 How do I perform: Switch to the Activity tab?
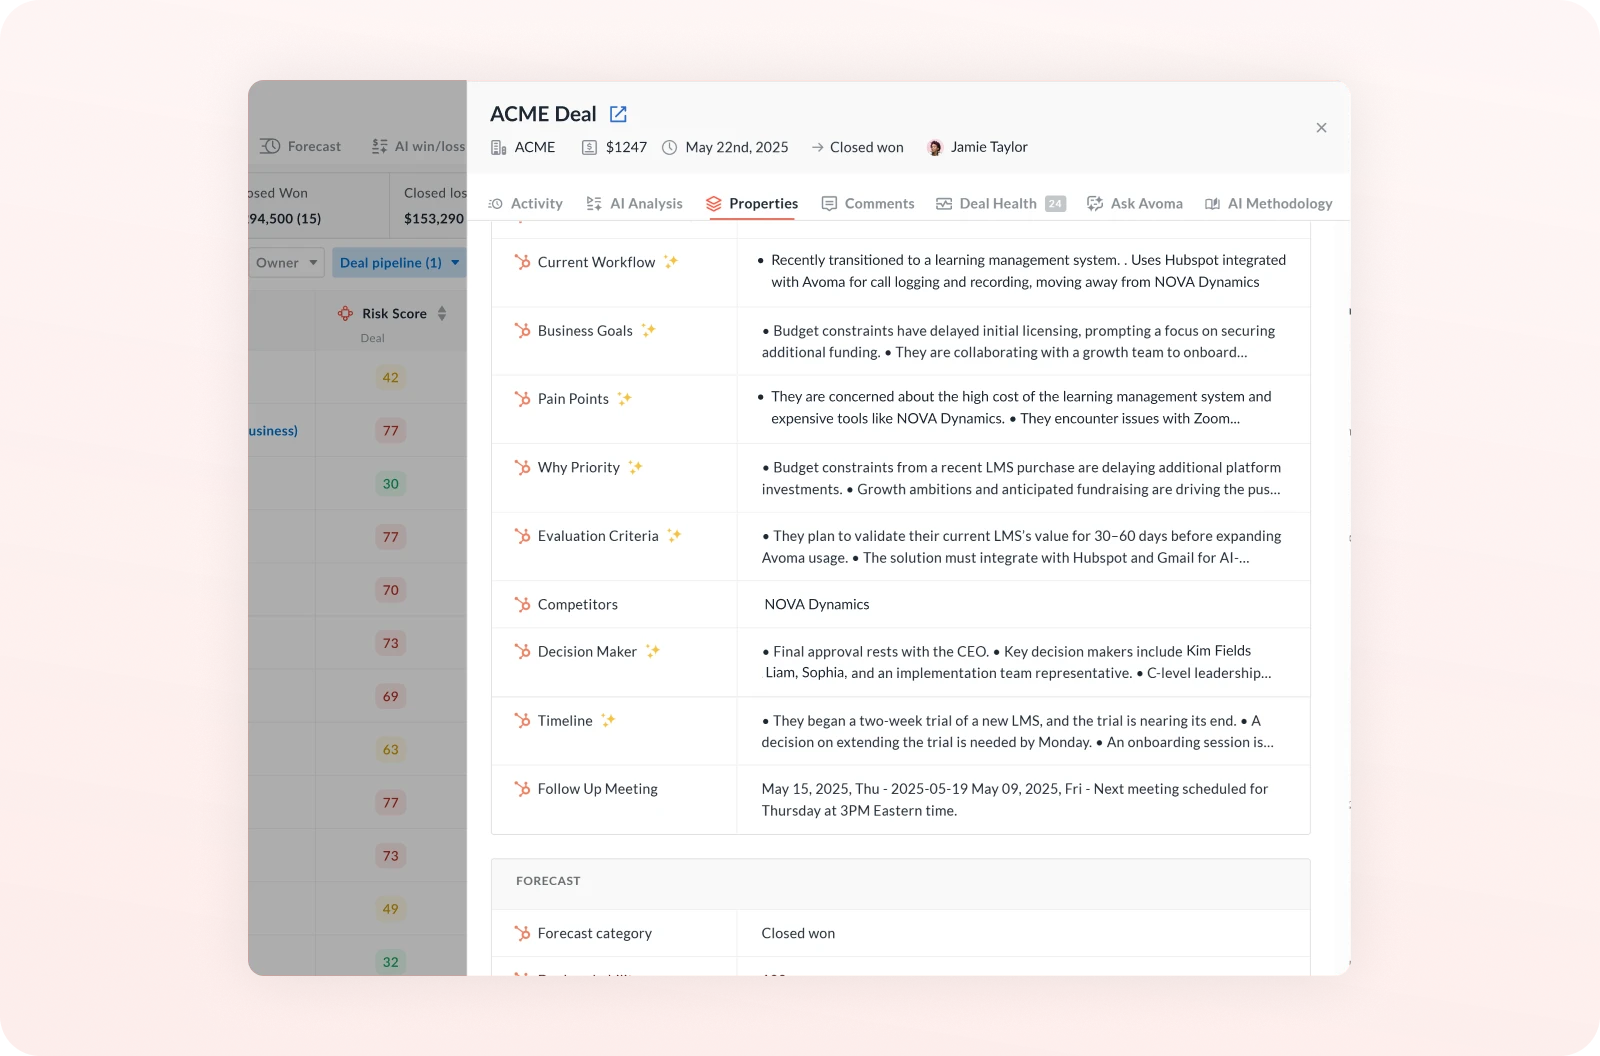click(x=526, y=204)
